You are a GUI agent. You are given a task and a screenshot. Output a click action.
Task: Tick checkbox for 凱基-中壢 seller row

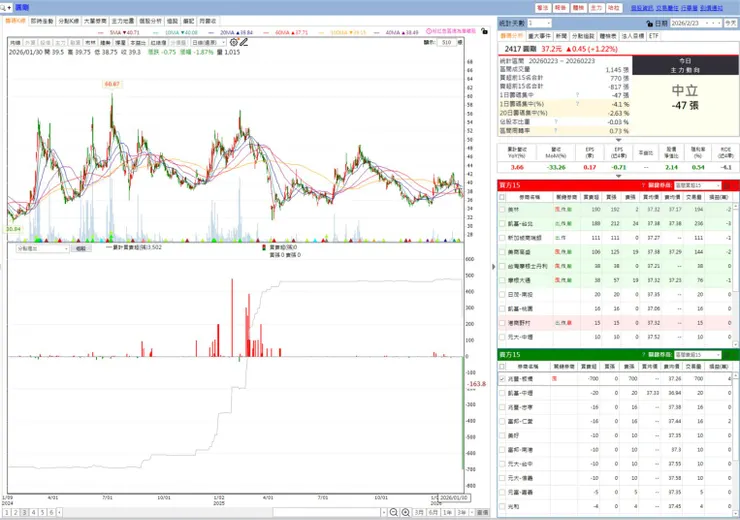502,393
